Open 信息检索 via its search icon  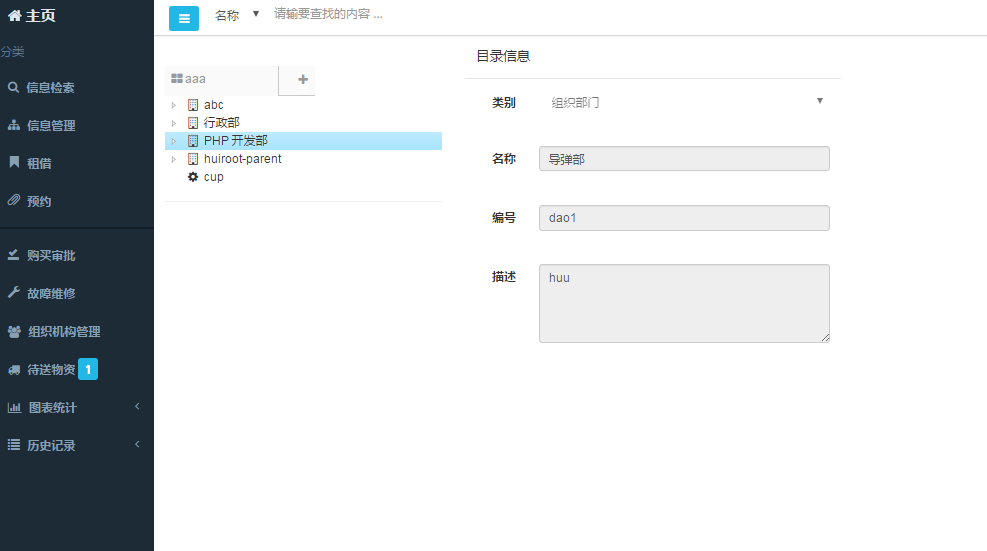click(x=13, y=88)
